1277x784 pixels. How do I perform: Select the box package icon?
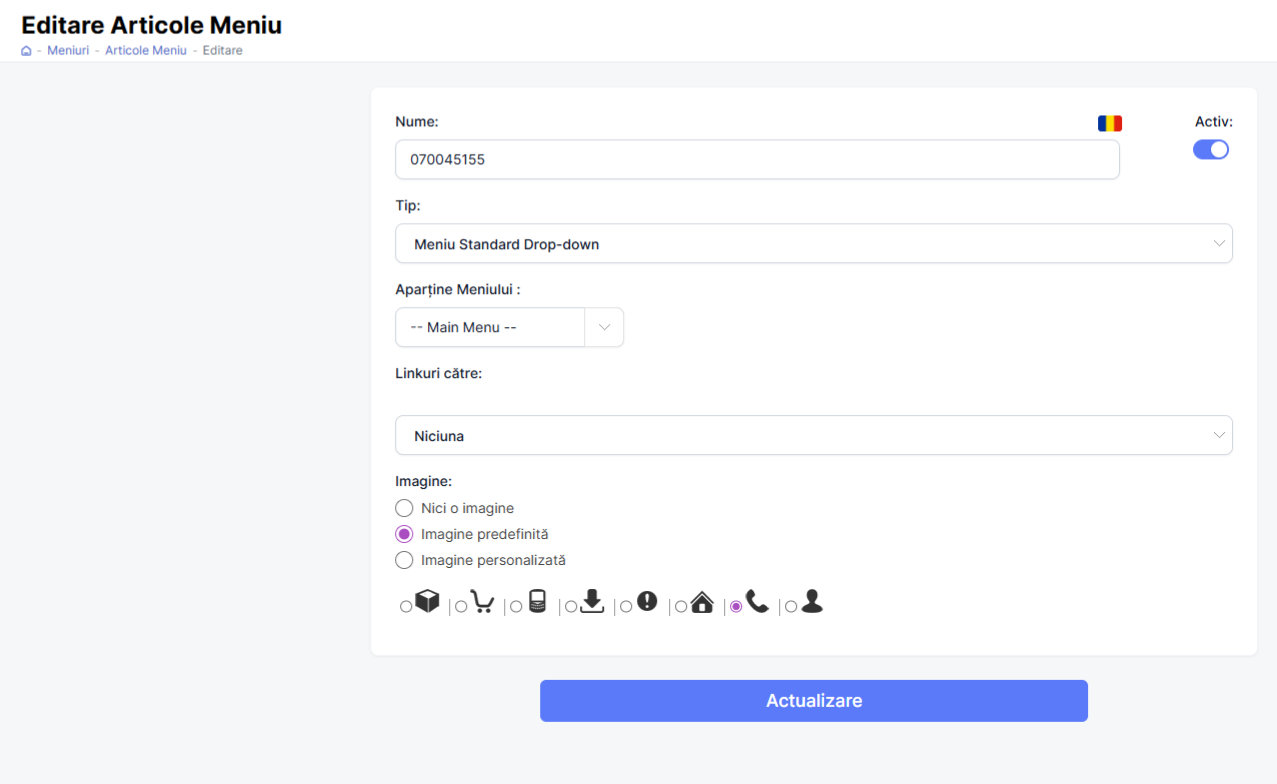click(406, 606)
